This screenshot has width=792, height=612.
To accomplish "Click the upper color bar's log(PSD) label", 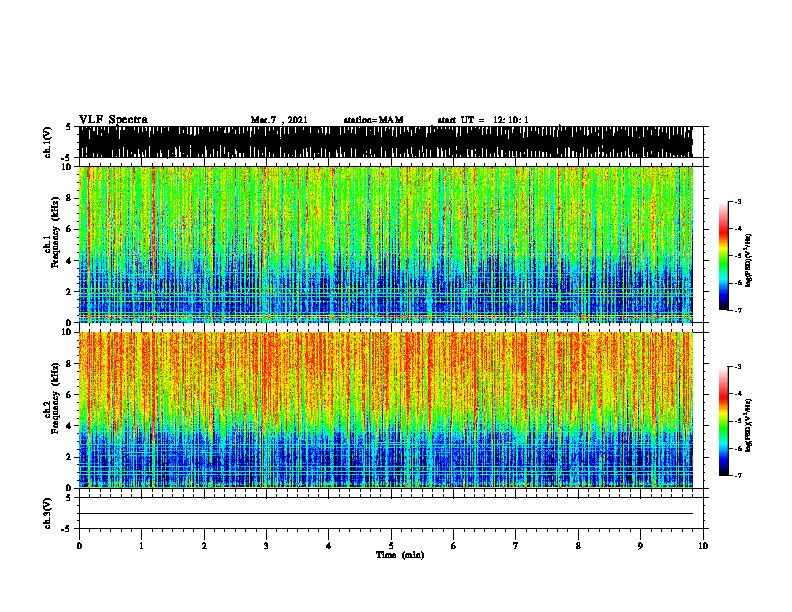I will (x=749, y=260).
